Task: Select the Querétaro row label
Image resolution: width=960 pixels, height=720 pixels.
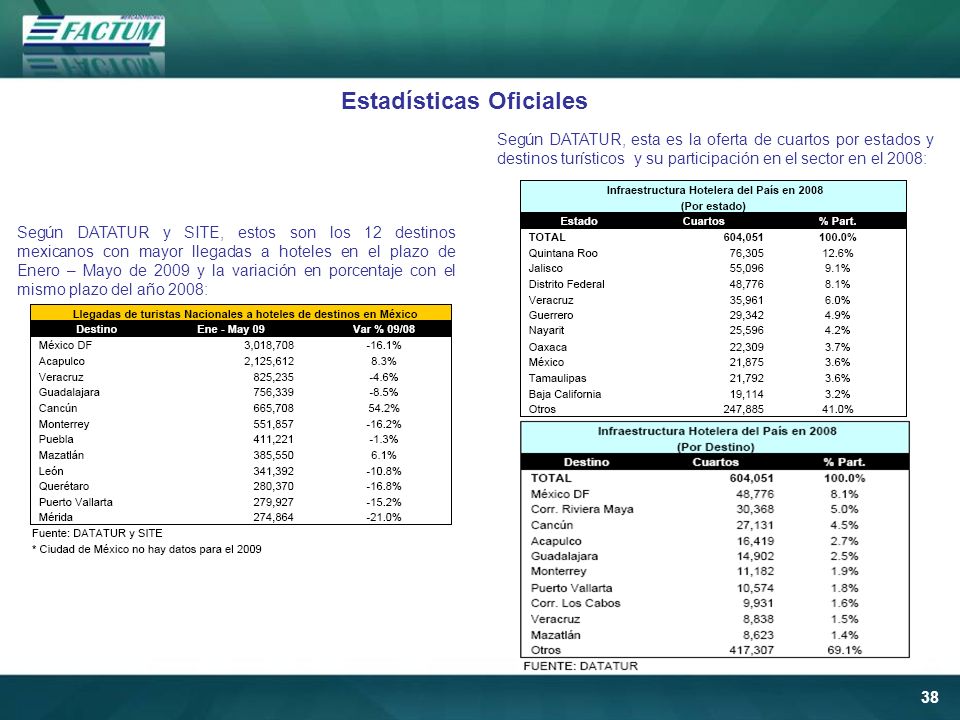Action: [x=64, y=486]
